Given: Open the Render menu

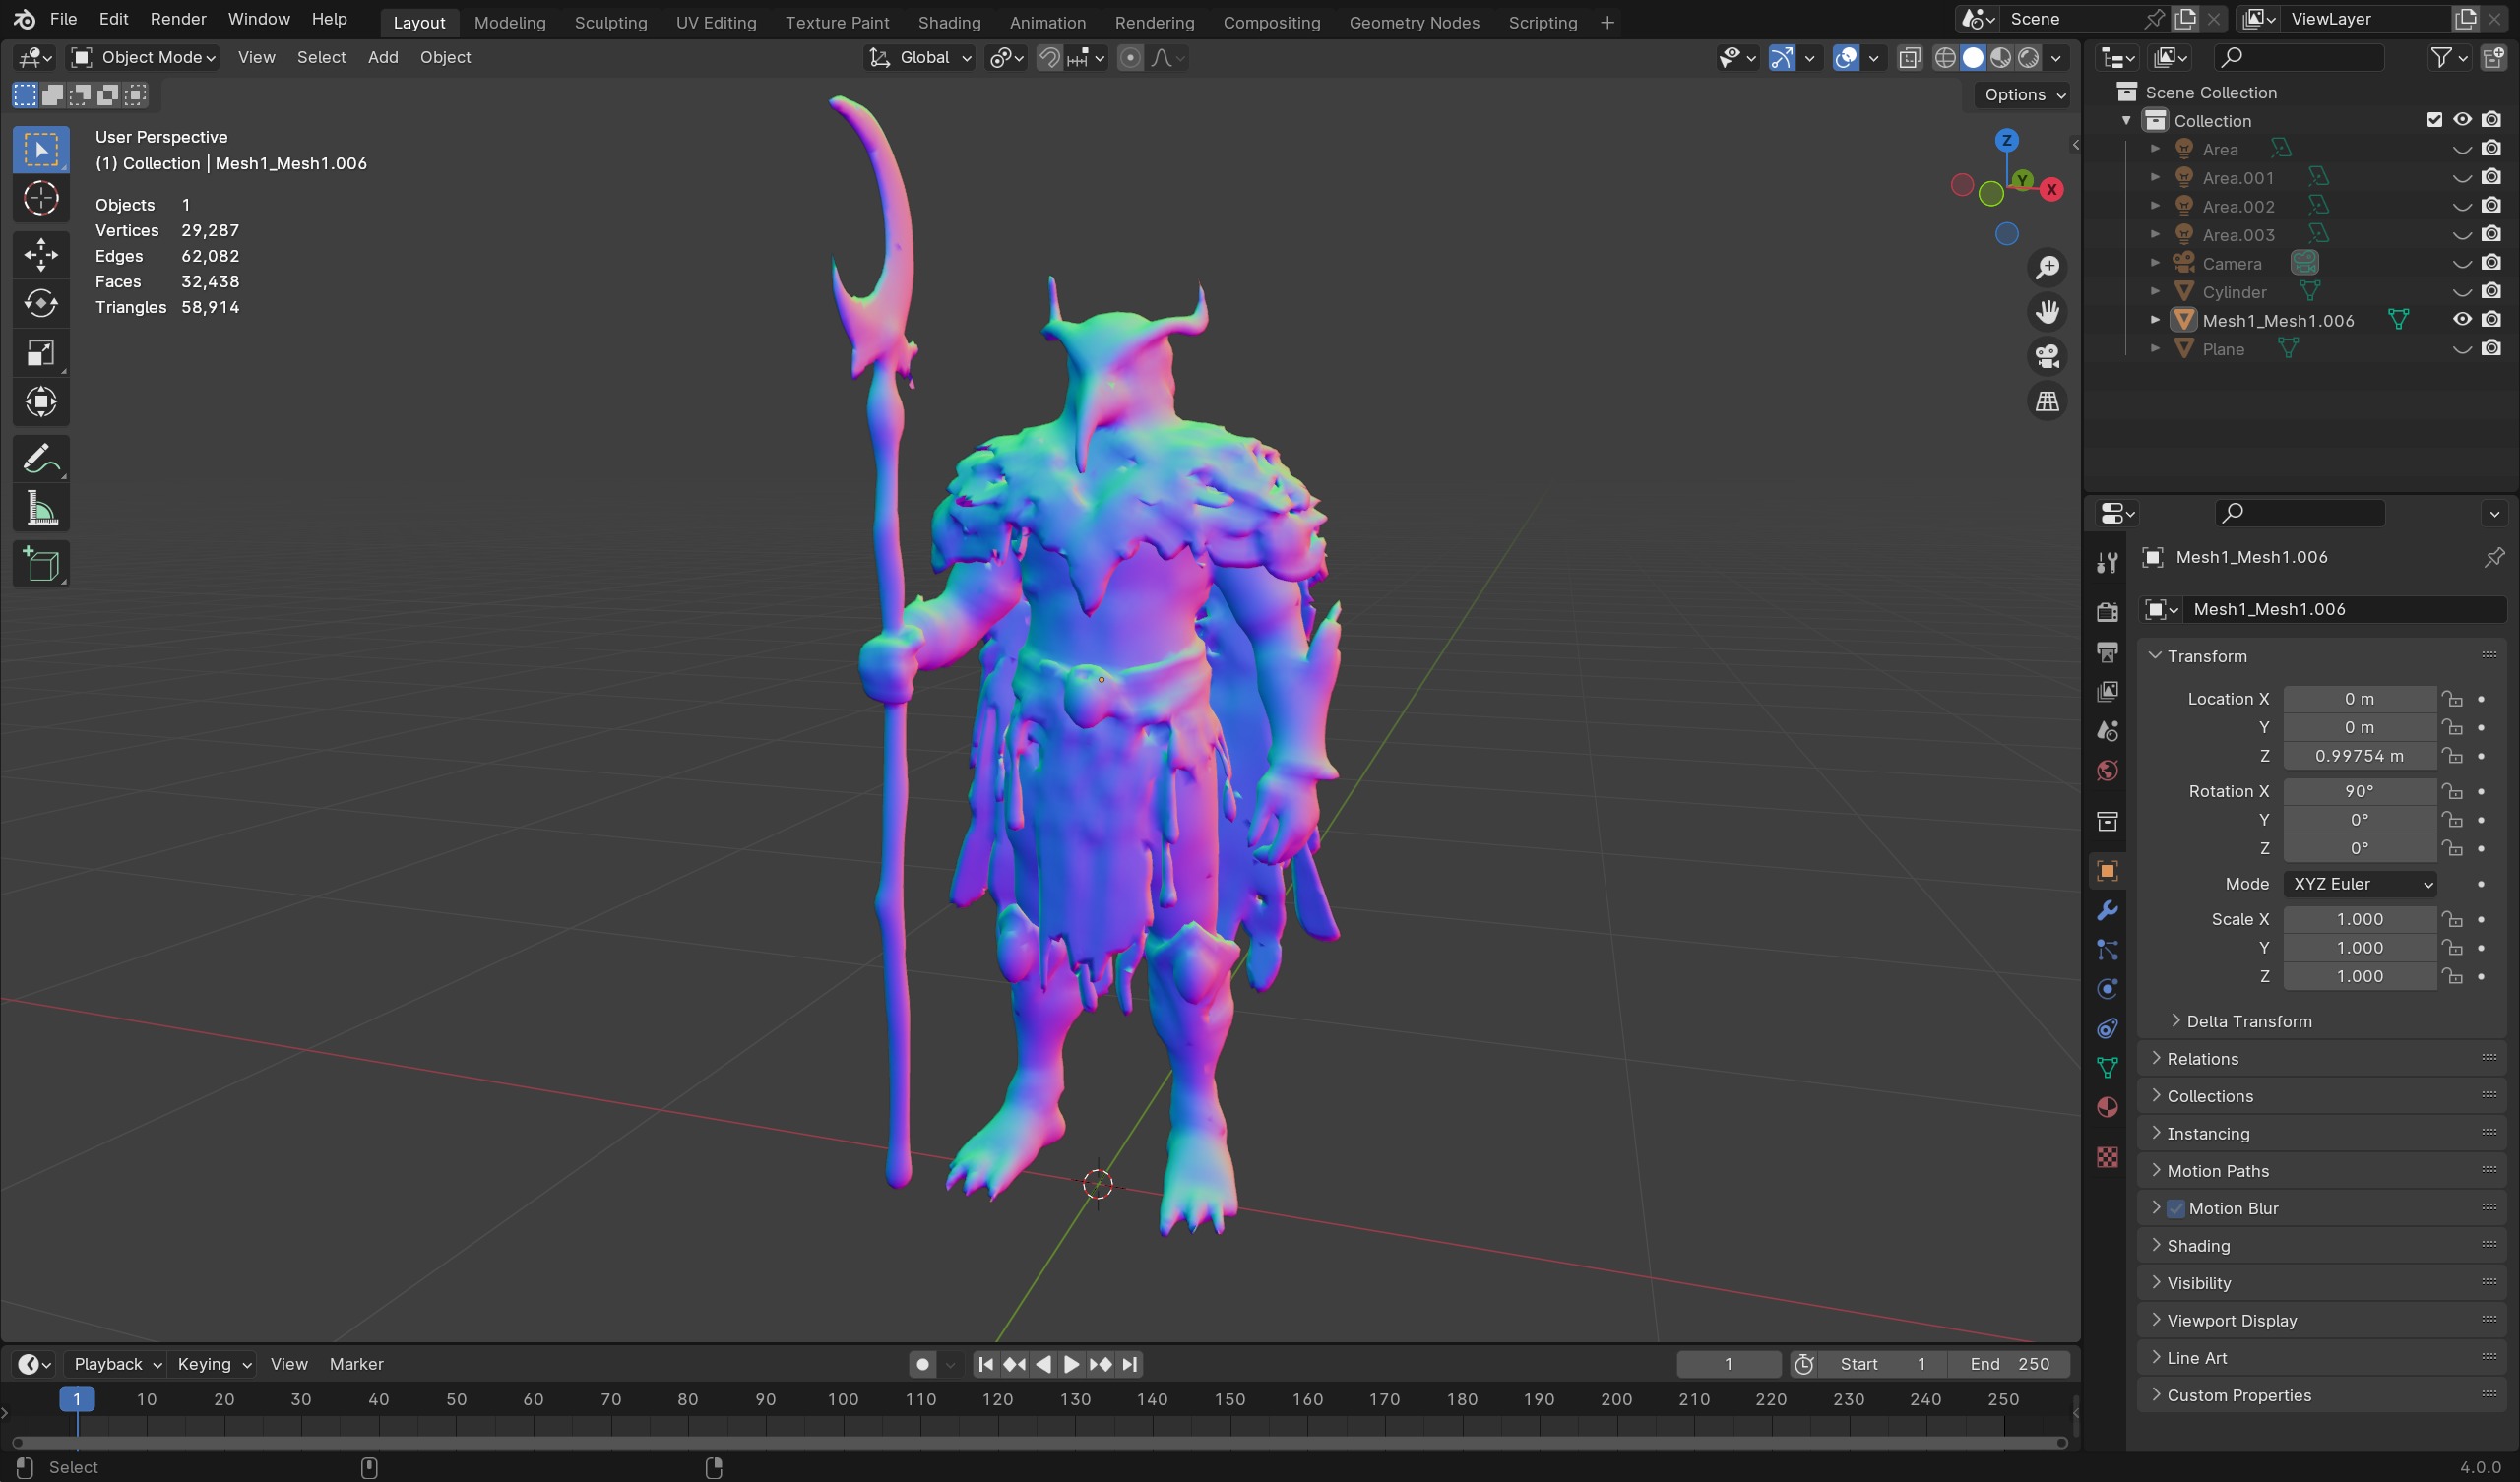Looking at the screenshot, I should 178,19.
